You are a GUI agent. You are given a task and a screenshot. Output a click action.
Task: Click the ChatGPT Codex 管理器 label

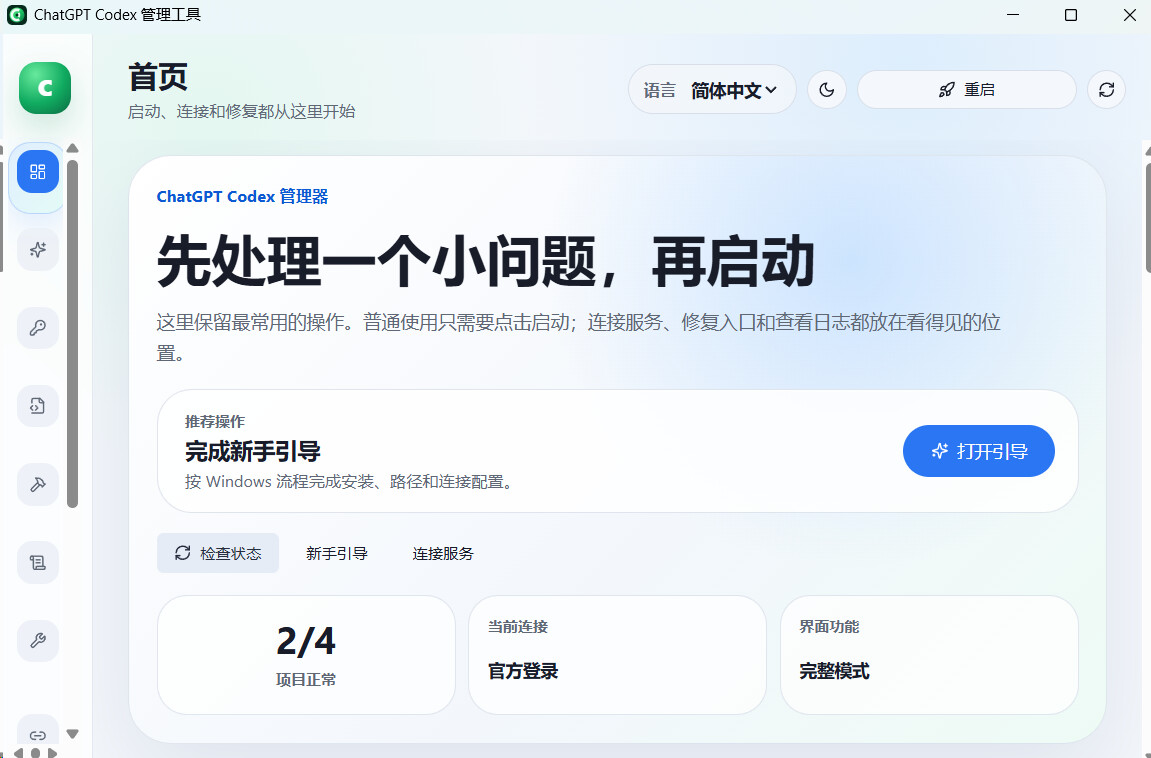tap(242, 197)
